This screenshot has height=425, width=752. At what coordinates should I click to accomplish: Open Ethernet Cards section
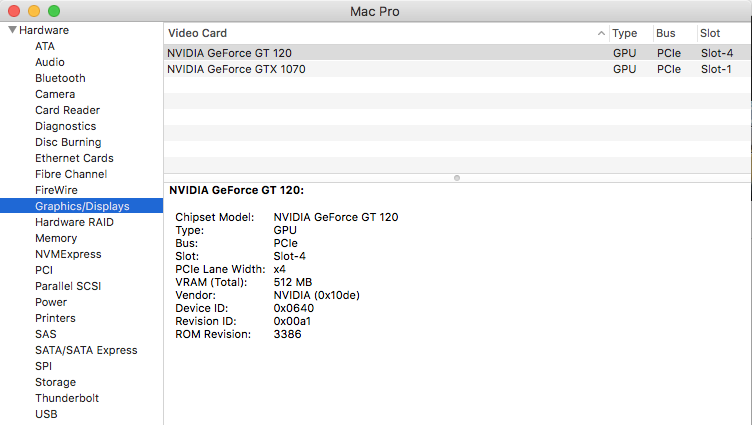point(74,158)
